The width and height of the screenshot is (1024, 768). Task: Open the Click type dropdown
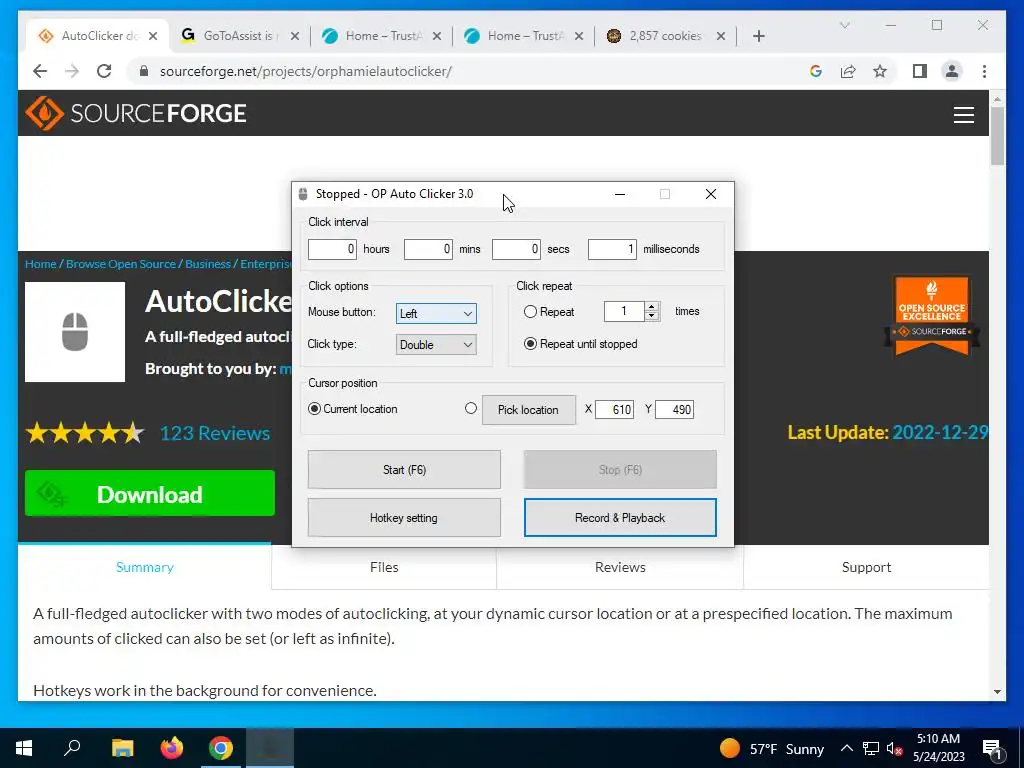(436, 345)
